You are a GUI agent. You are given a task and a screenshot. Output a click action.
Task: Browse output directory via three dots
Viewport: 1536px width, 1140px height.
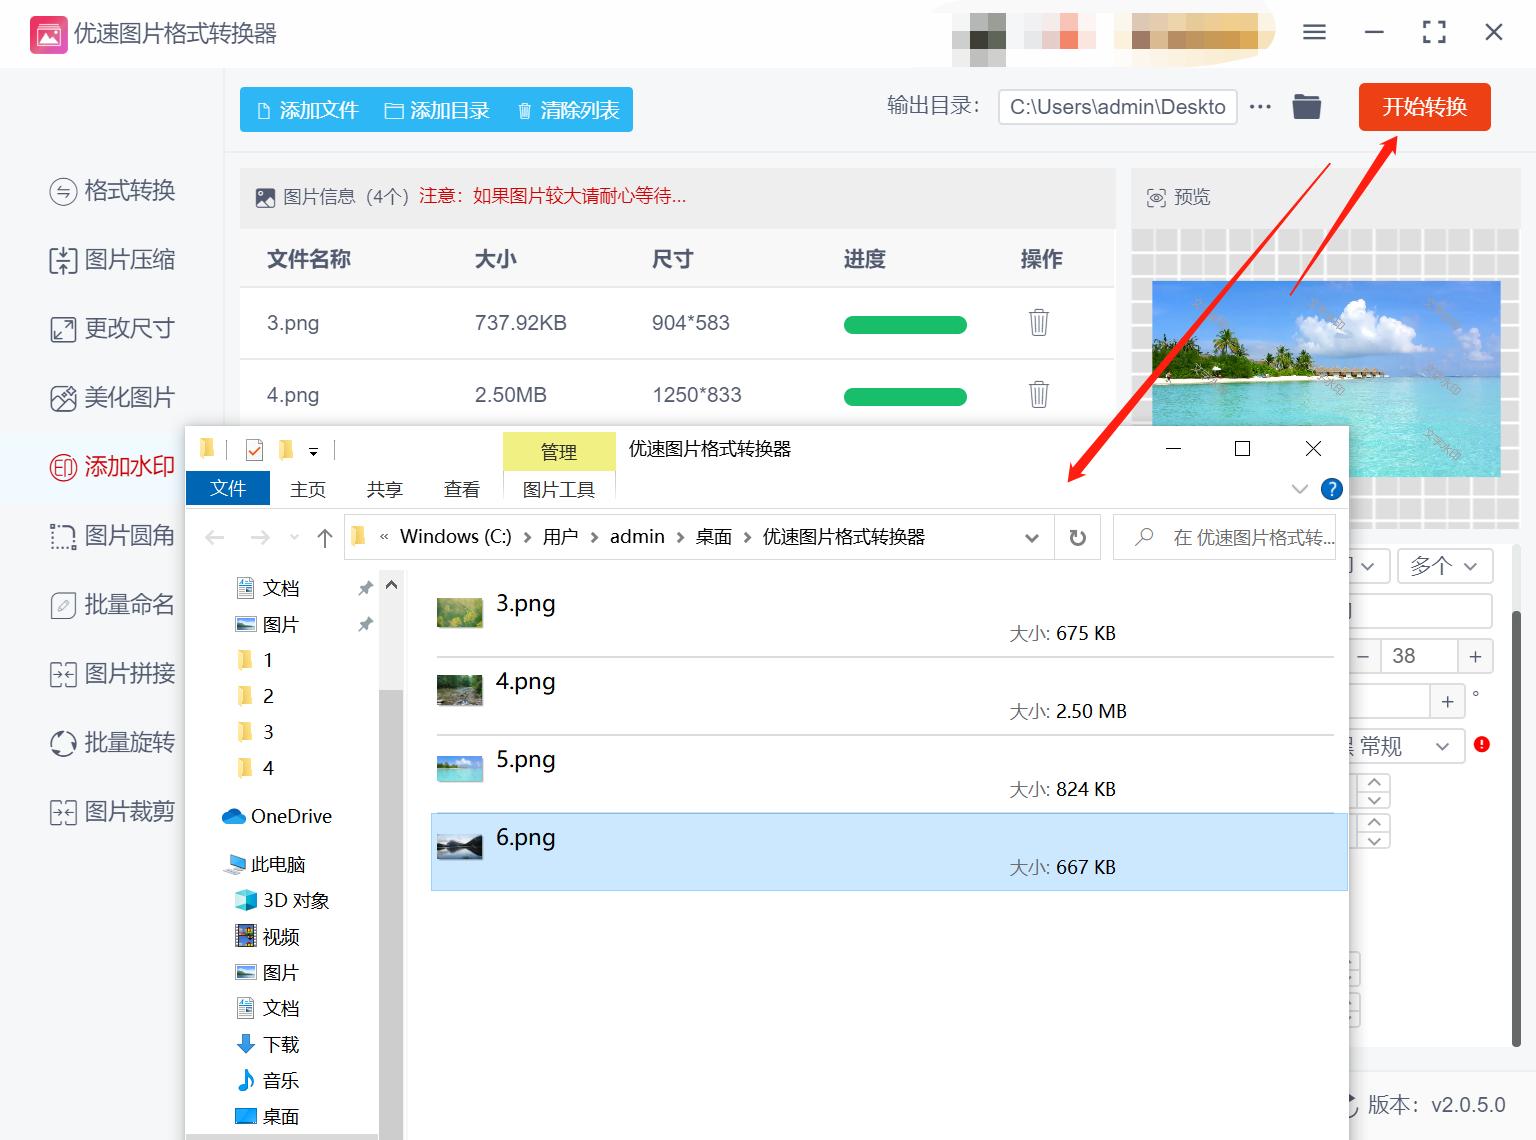coord(1260,106)
